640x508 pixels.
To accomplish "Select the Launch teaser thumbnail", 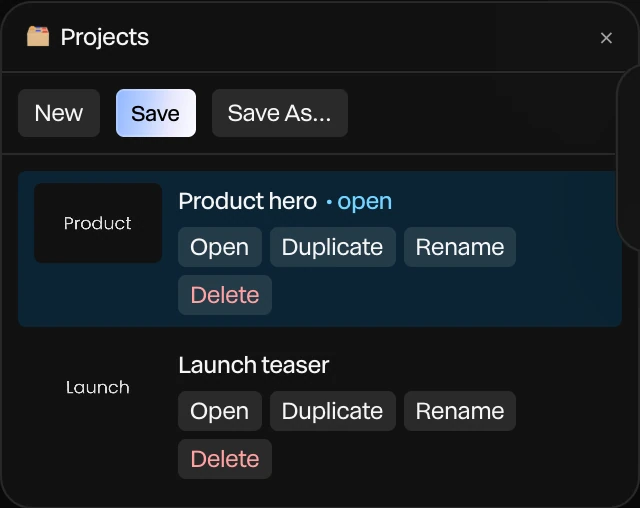I will 98,387.
